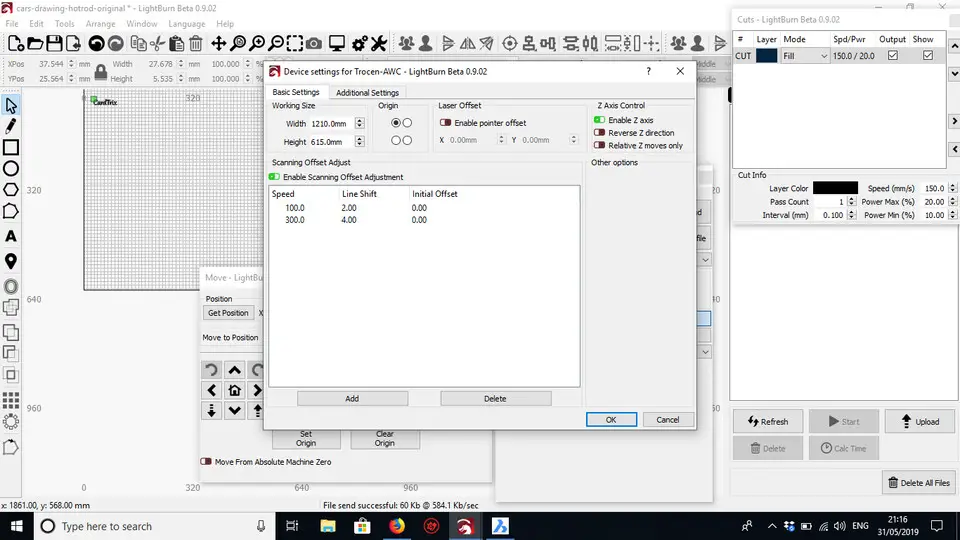Screen dimensions: 960x540
Task: Click Get Position in Move window
Action: [x=228, y=313]
